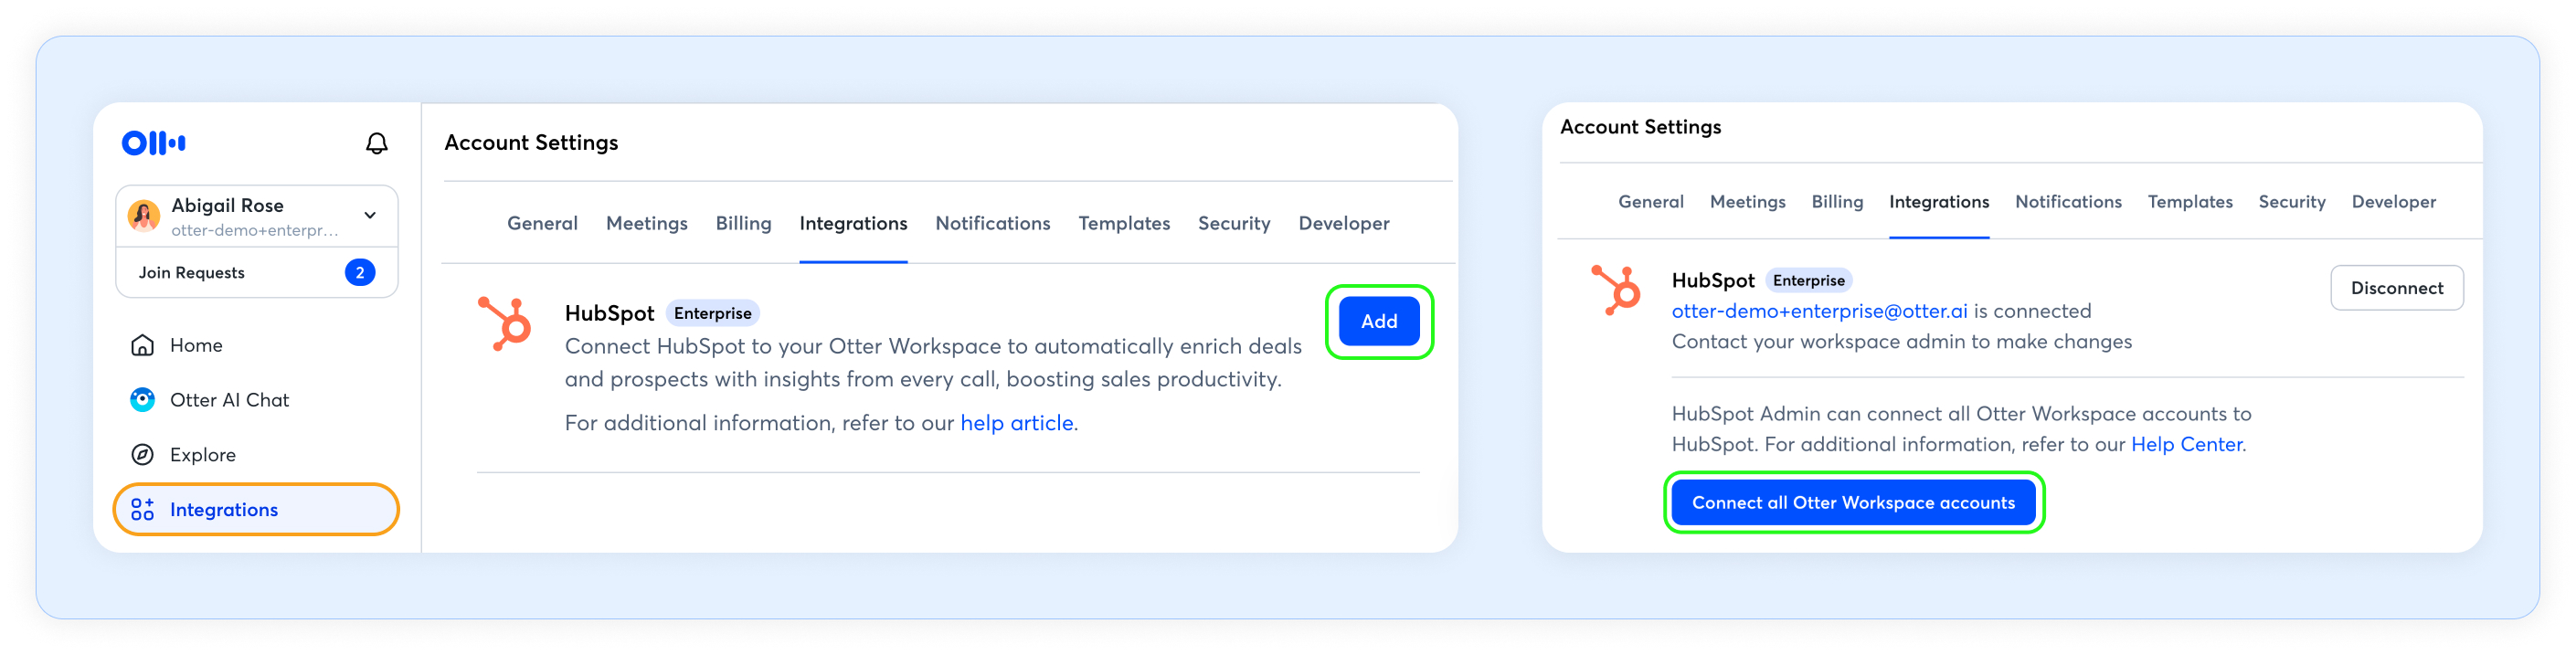This screenshot has width=2576, height=655.
Task: Click Connect all Otter Workspace accounts
Action: pyautogui.click(x=1853, y=503)
